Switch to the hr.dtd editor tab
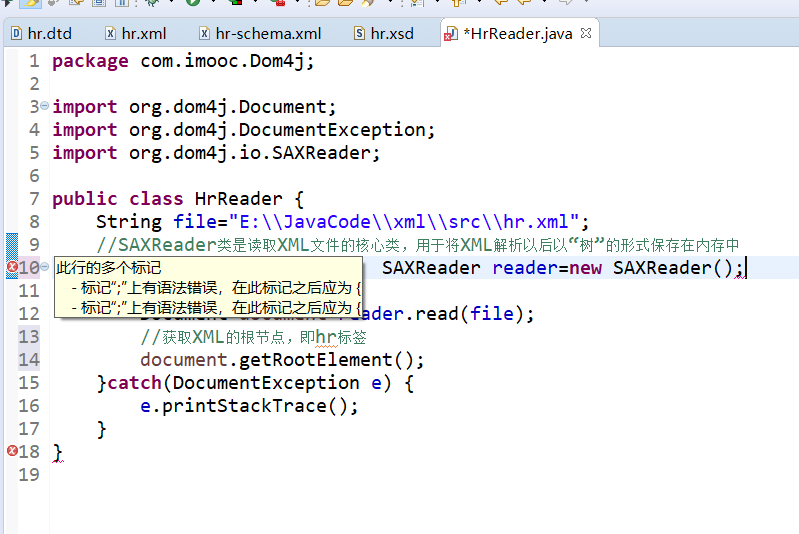This screenshot has width=799, height=534. point(42,34)
